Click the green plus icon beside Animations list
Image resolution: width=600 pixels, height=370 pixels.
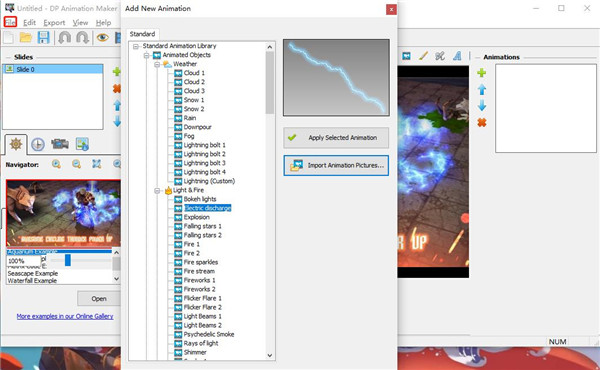click(482, 73)
